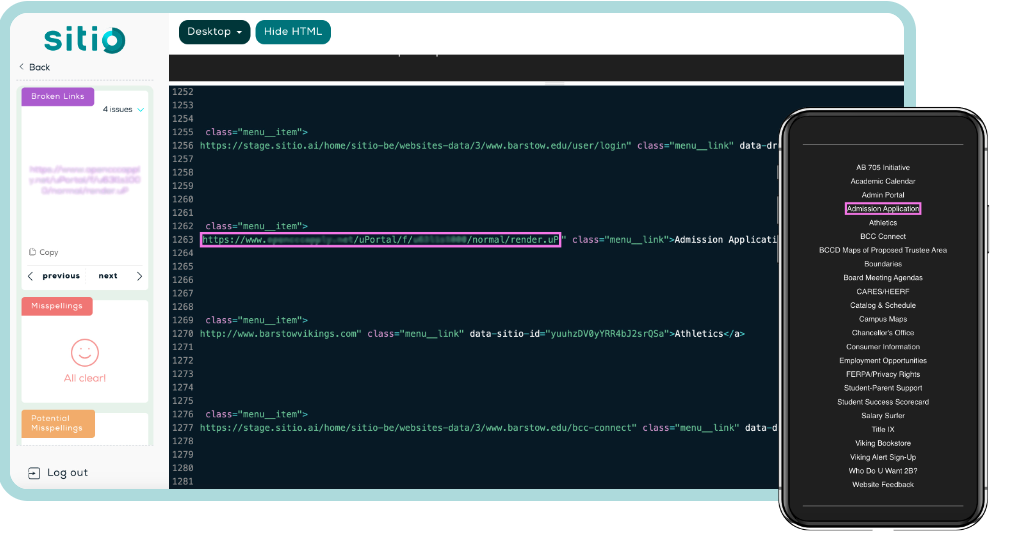
Task: Tap Title IX in phone menu
Action: click(x=883, y=430)
